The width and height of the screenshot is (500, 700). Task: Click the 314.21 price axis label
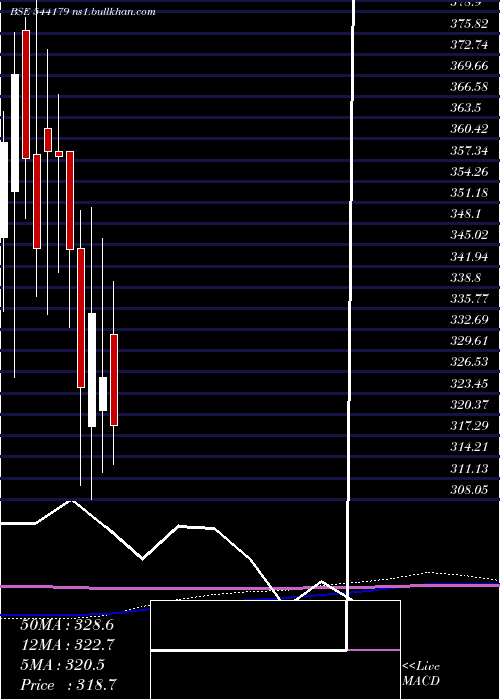click(x=469, y=447)
